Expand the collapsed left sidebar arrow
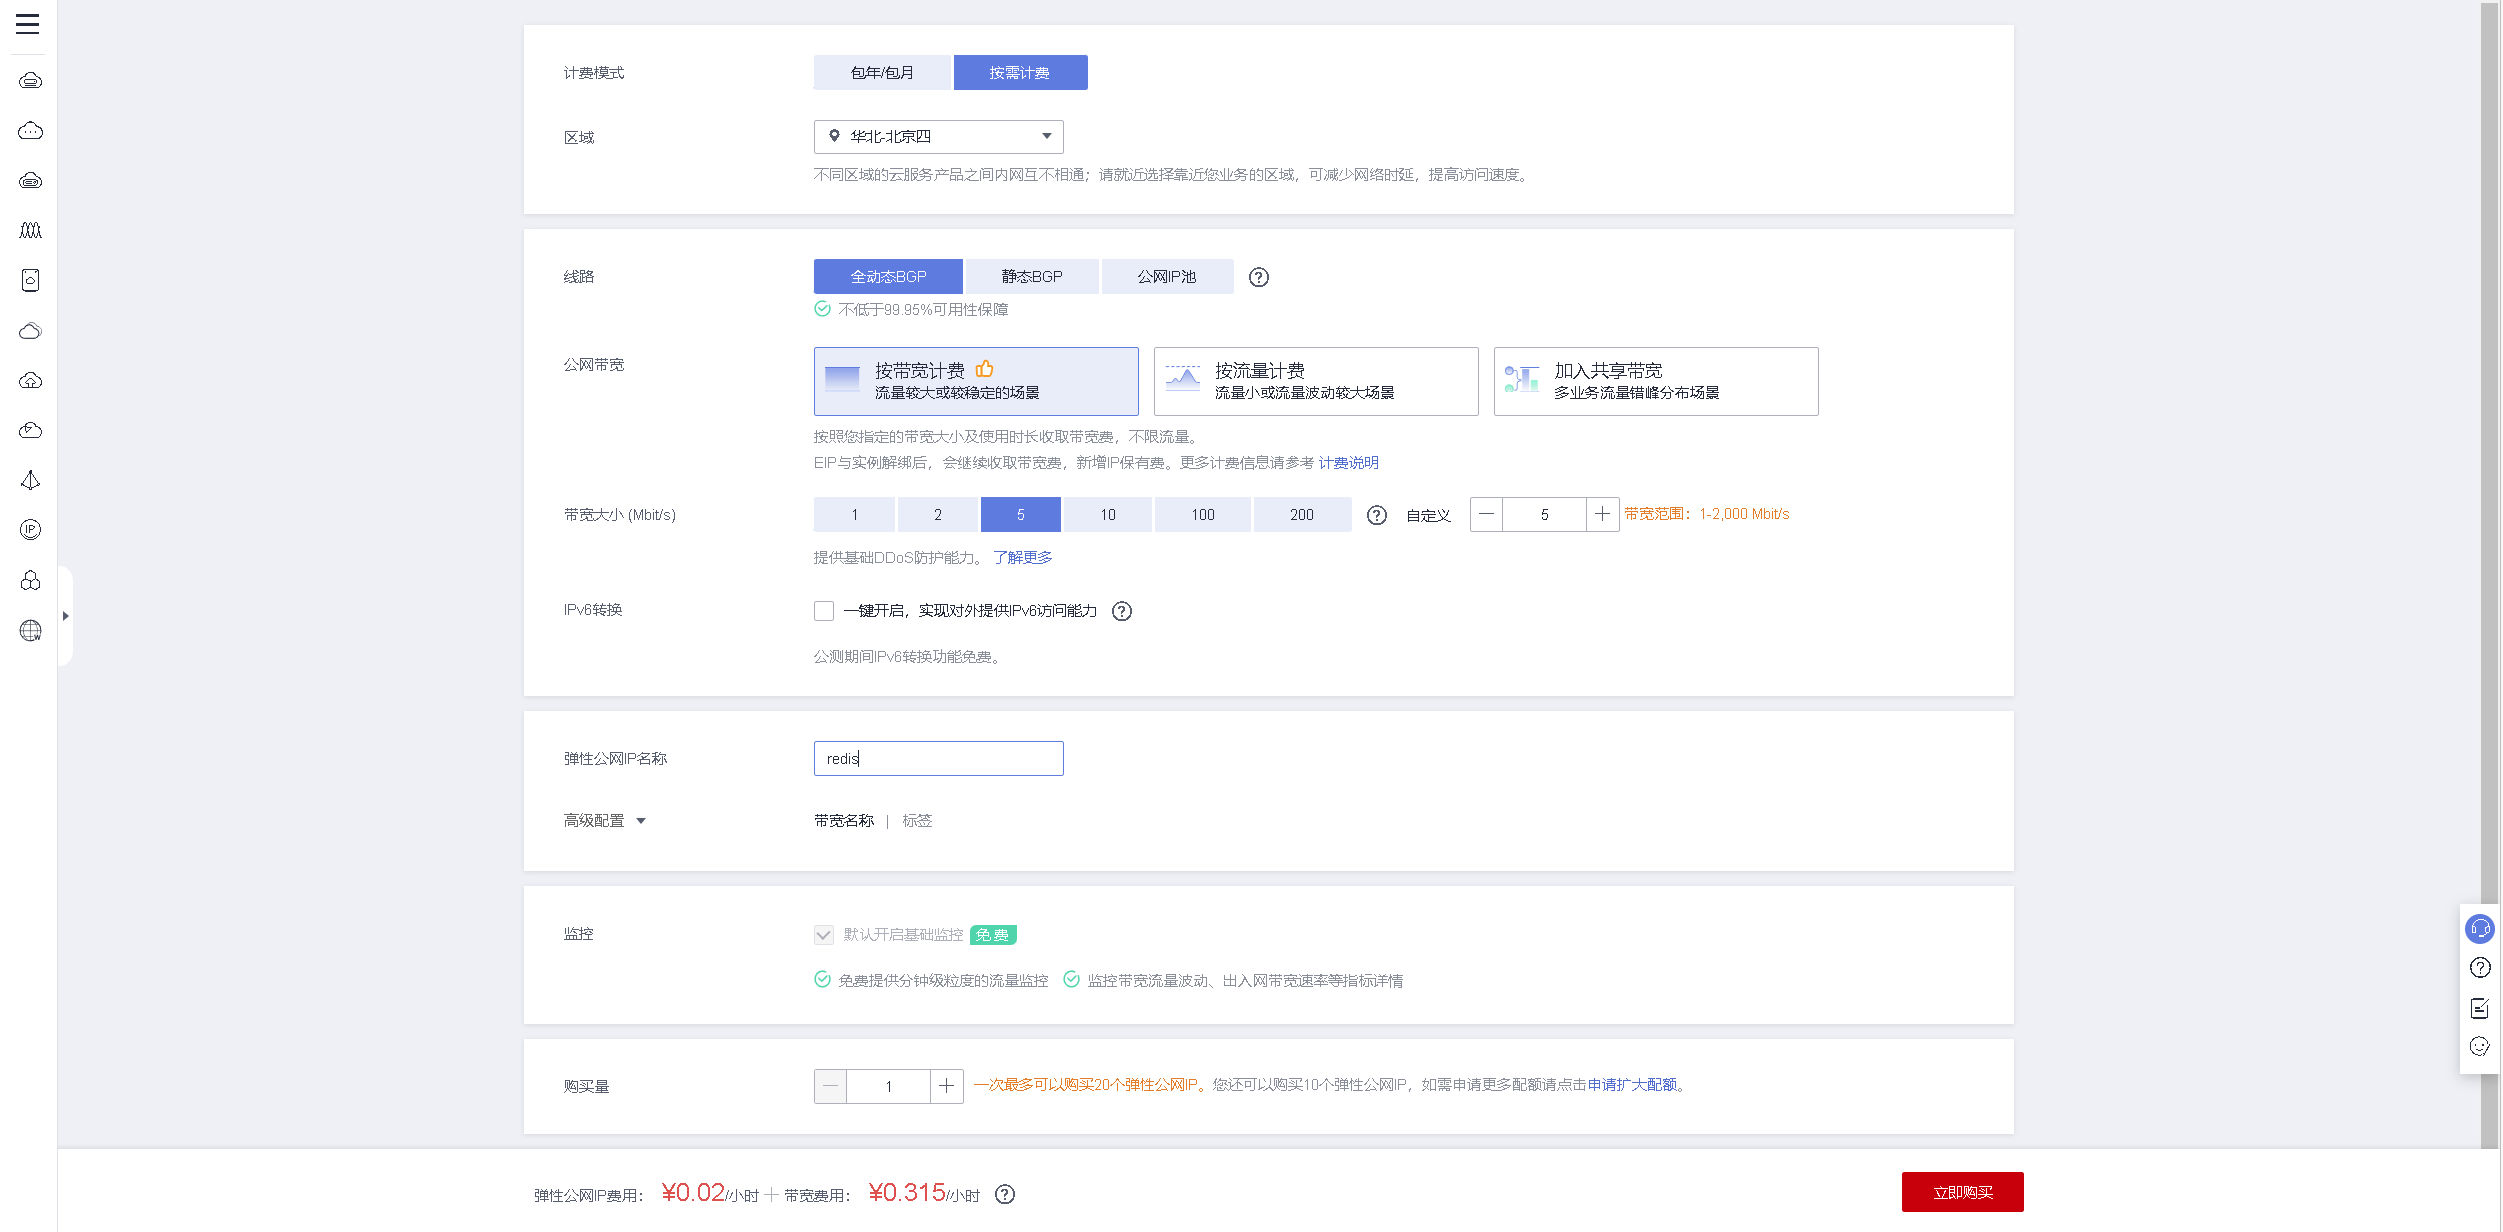This screenshot has width=2503, height=1232. (x=65, y=616)
